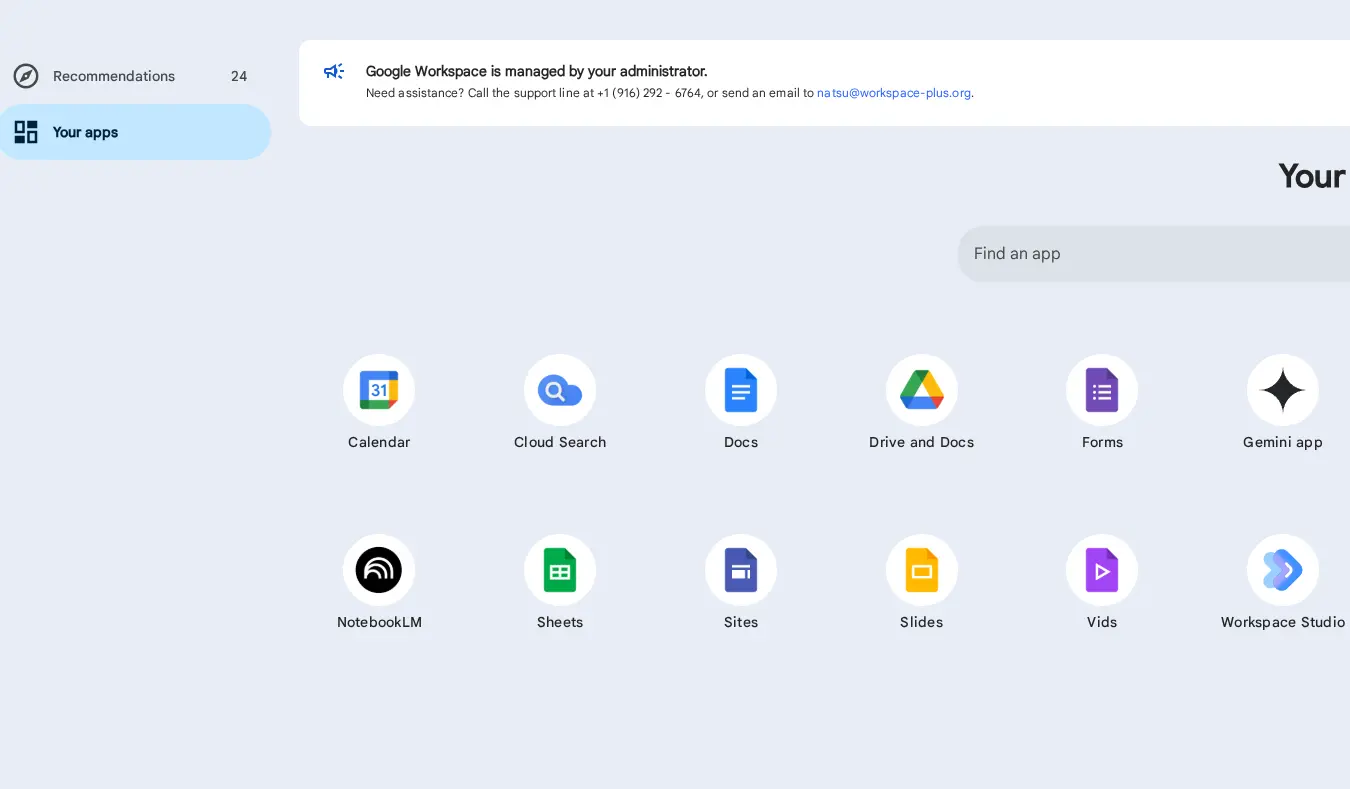Click the NotebookLM text label

(379, 622)
